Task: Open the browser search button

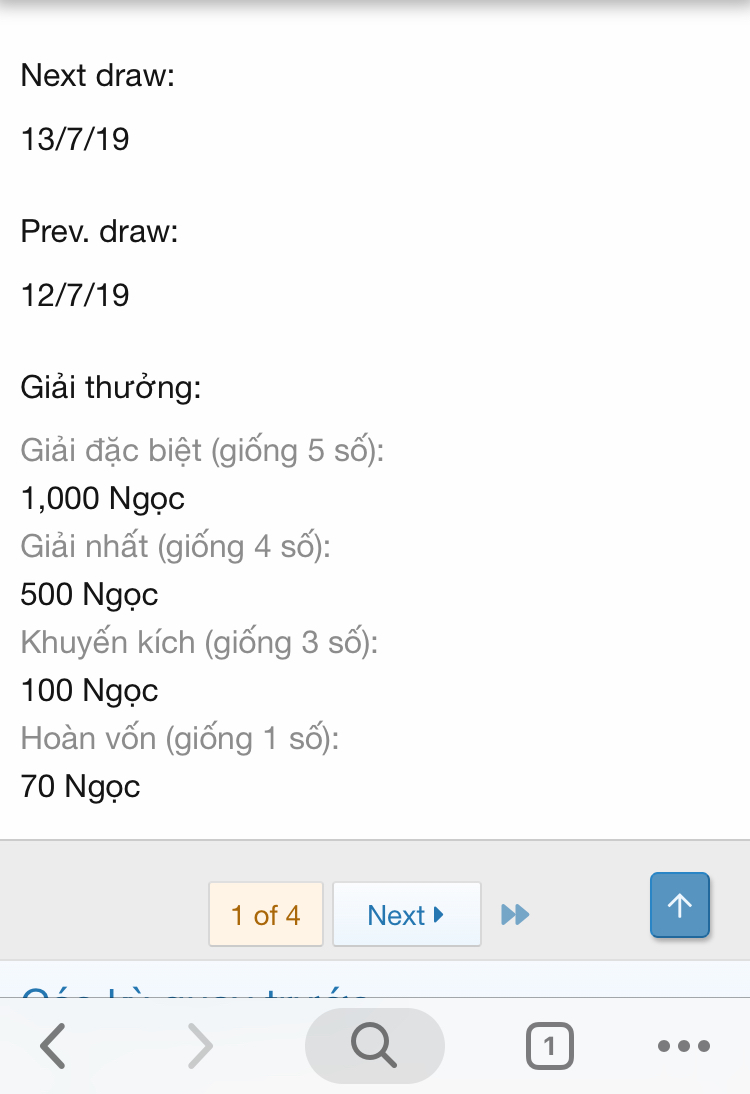Action: point(374,1046)
